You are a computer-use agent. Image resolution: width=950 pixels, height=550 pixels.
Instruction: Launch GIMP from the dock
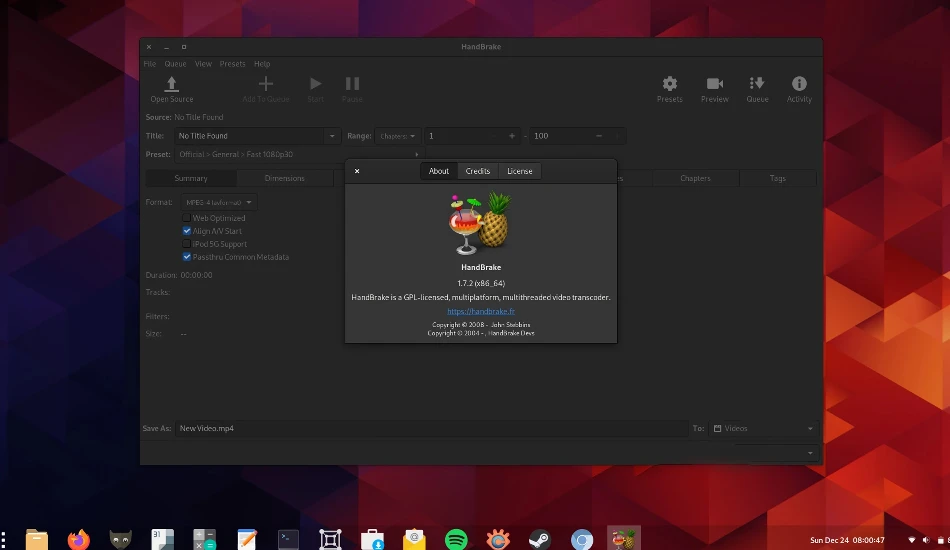(x=121, y=539)
